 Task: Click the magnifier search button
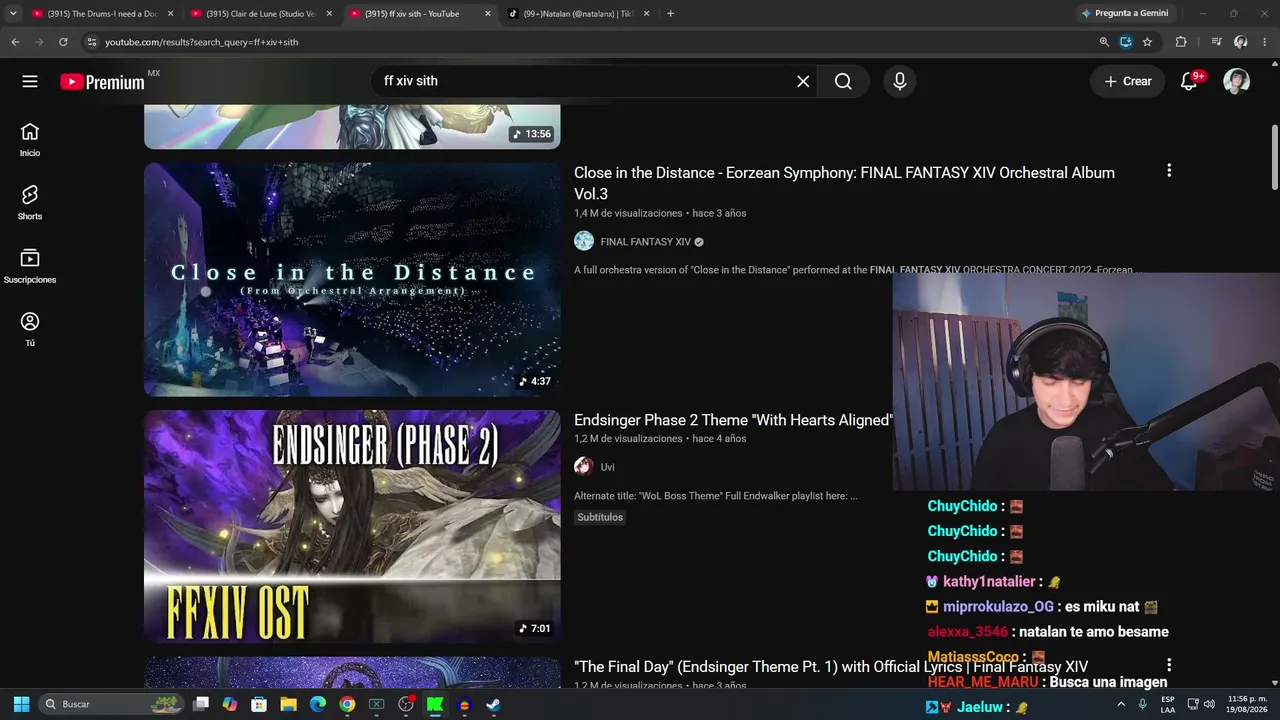843,81
